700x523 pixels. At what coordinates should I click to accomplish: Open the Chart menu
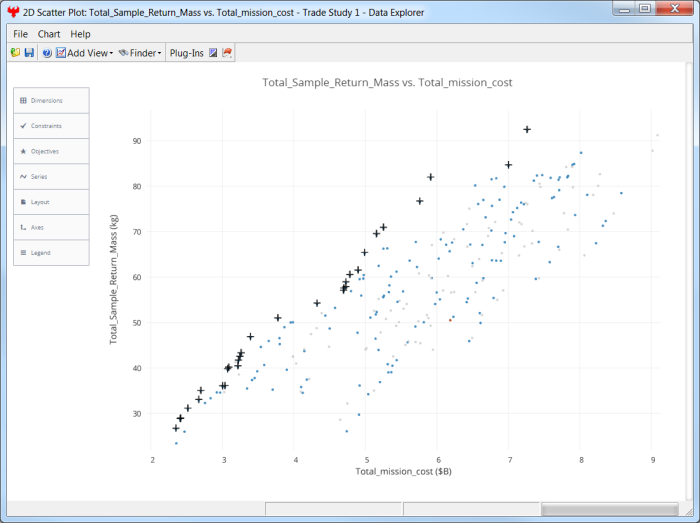[x=49, y=34]
